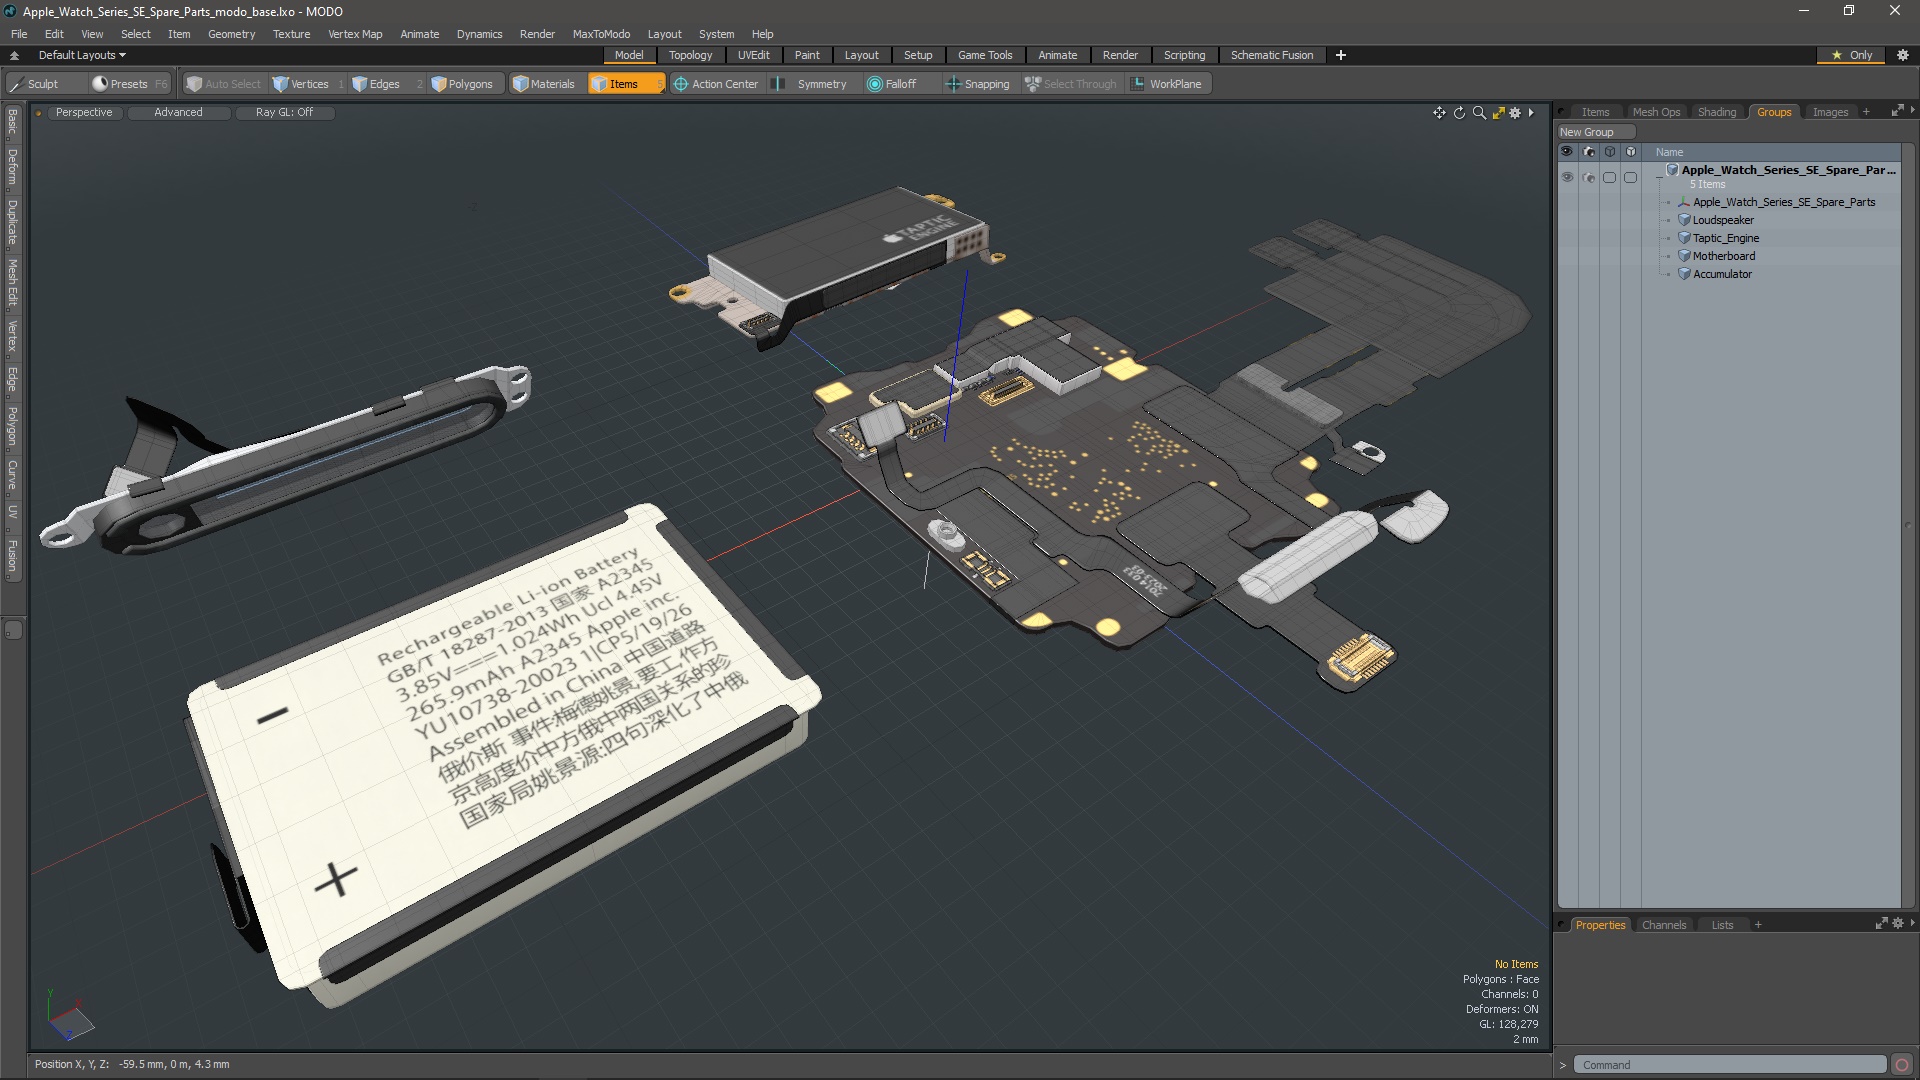Screen dimensions: 1920x1080
Task: Open the Perspective view type dropdown
Action: [x=84, y=112]
